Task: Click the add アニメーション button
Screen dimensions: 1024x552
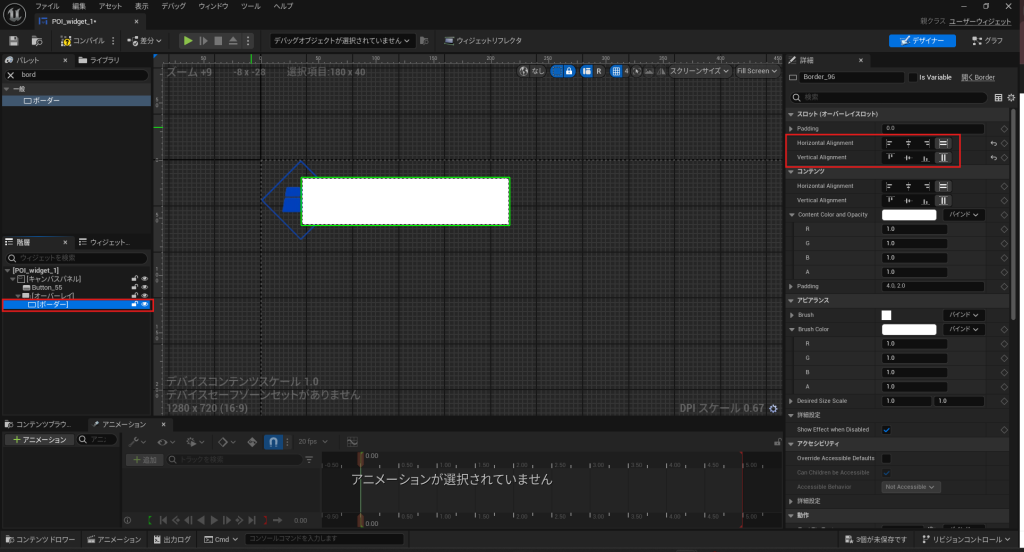Action: tap(39, 440)
